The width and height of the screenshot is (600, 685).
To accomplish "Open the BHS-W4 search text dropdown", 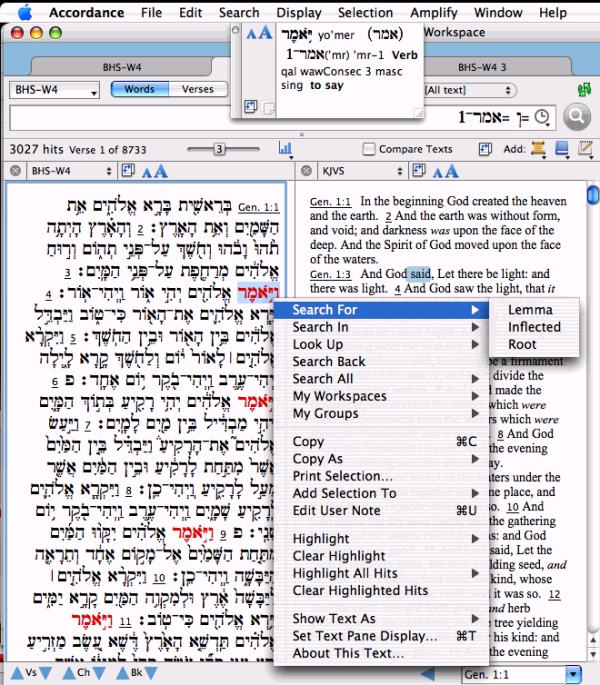I will coord(54,90).
